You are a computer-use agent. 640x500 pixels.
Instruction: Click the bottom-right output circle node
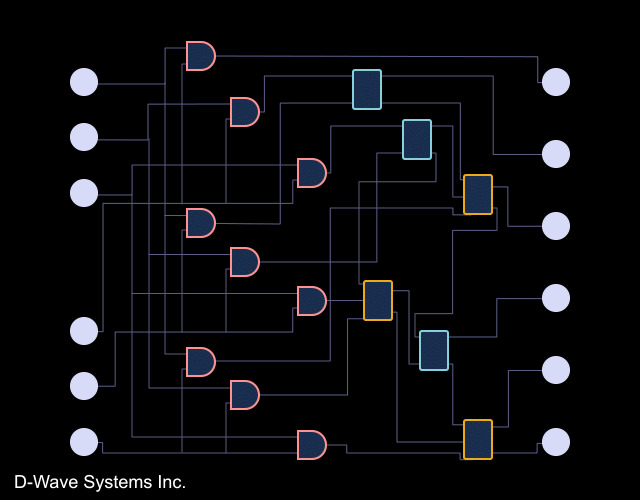(x=556, y=442)
